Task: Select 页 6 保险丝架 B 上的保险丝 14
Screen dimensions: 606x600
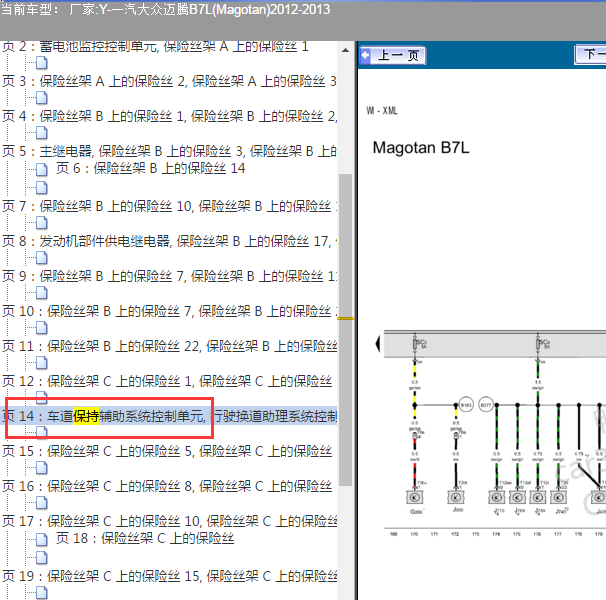Action: [x=150, y=168]
